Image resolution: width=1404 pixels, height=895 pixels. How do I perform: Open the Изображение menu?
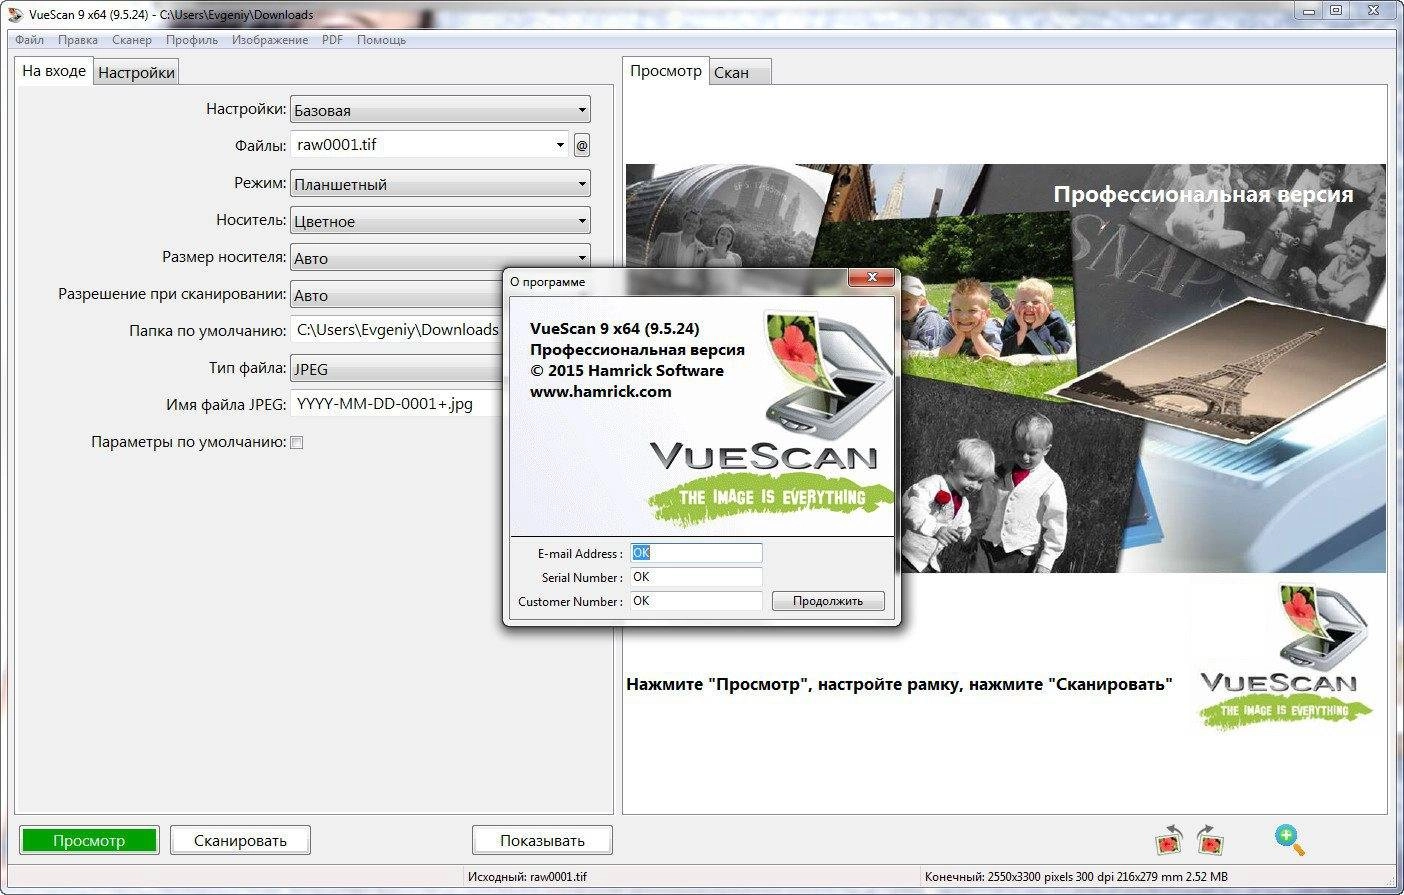coord(270,40)
